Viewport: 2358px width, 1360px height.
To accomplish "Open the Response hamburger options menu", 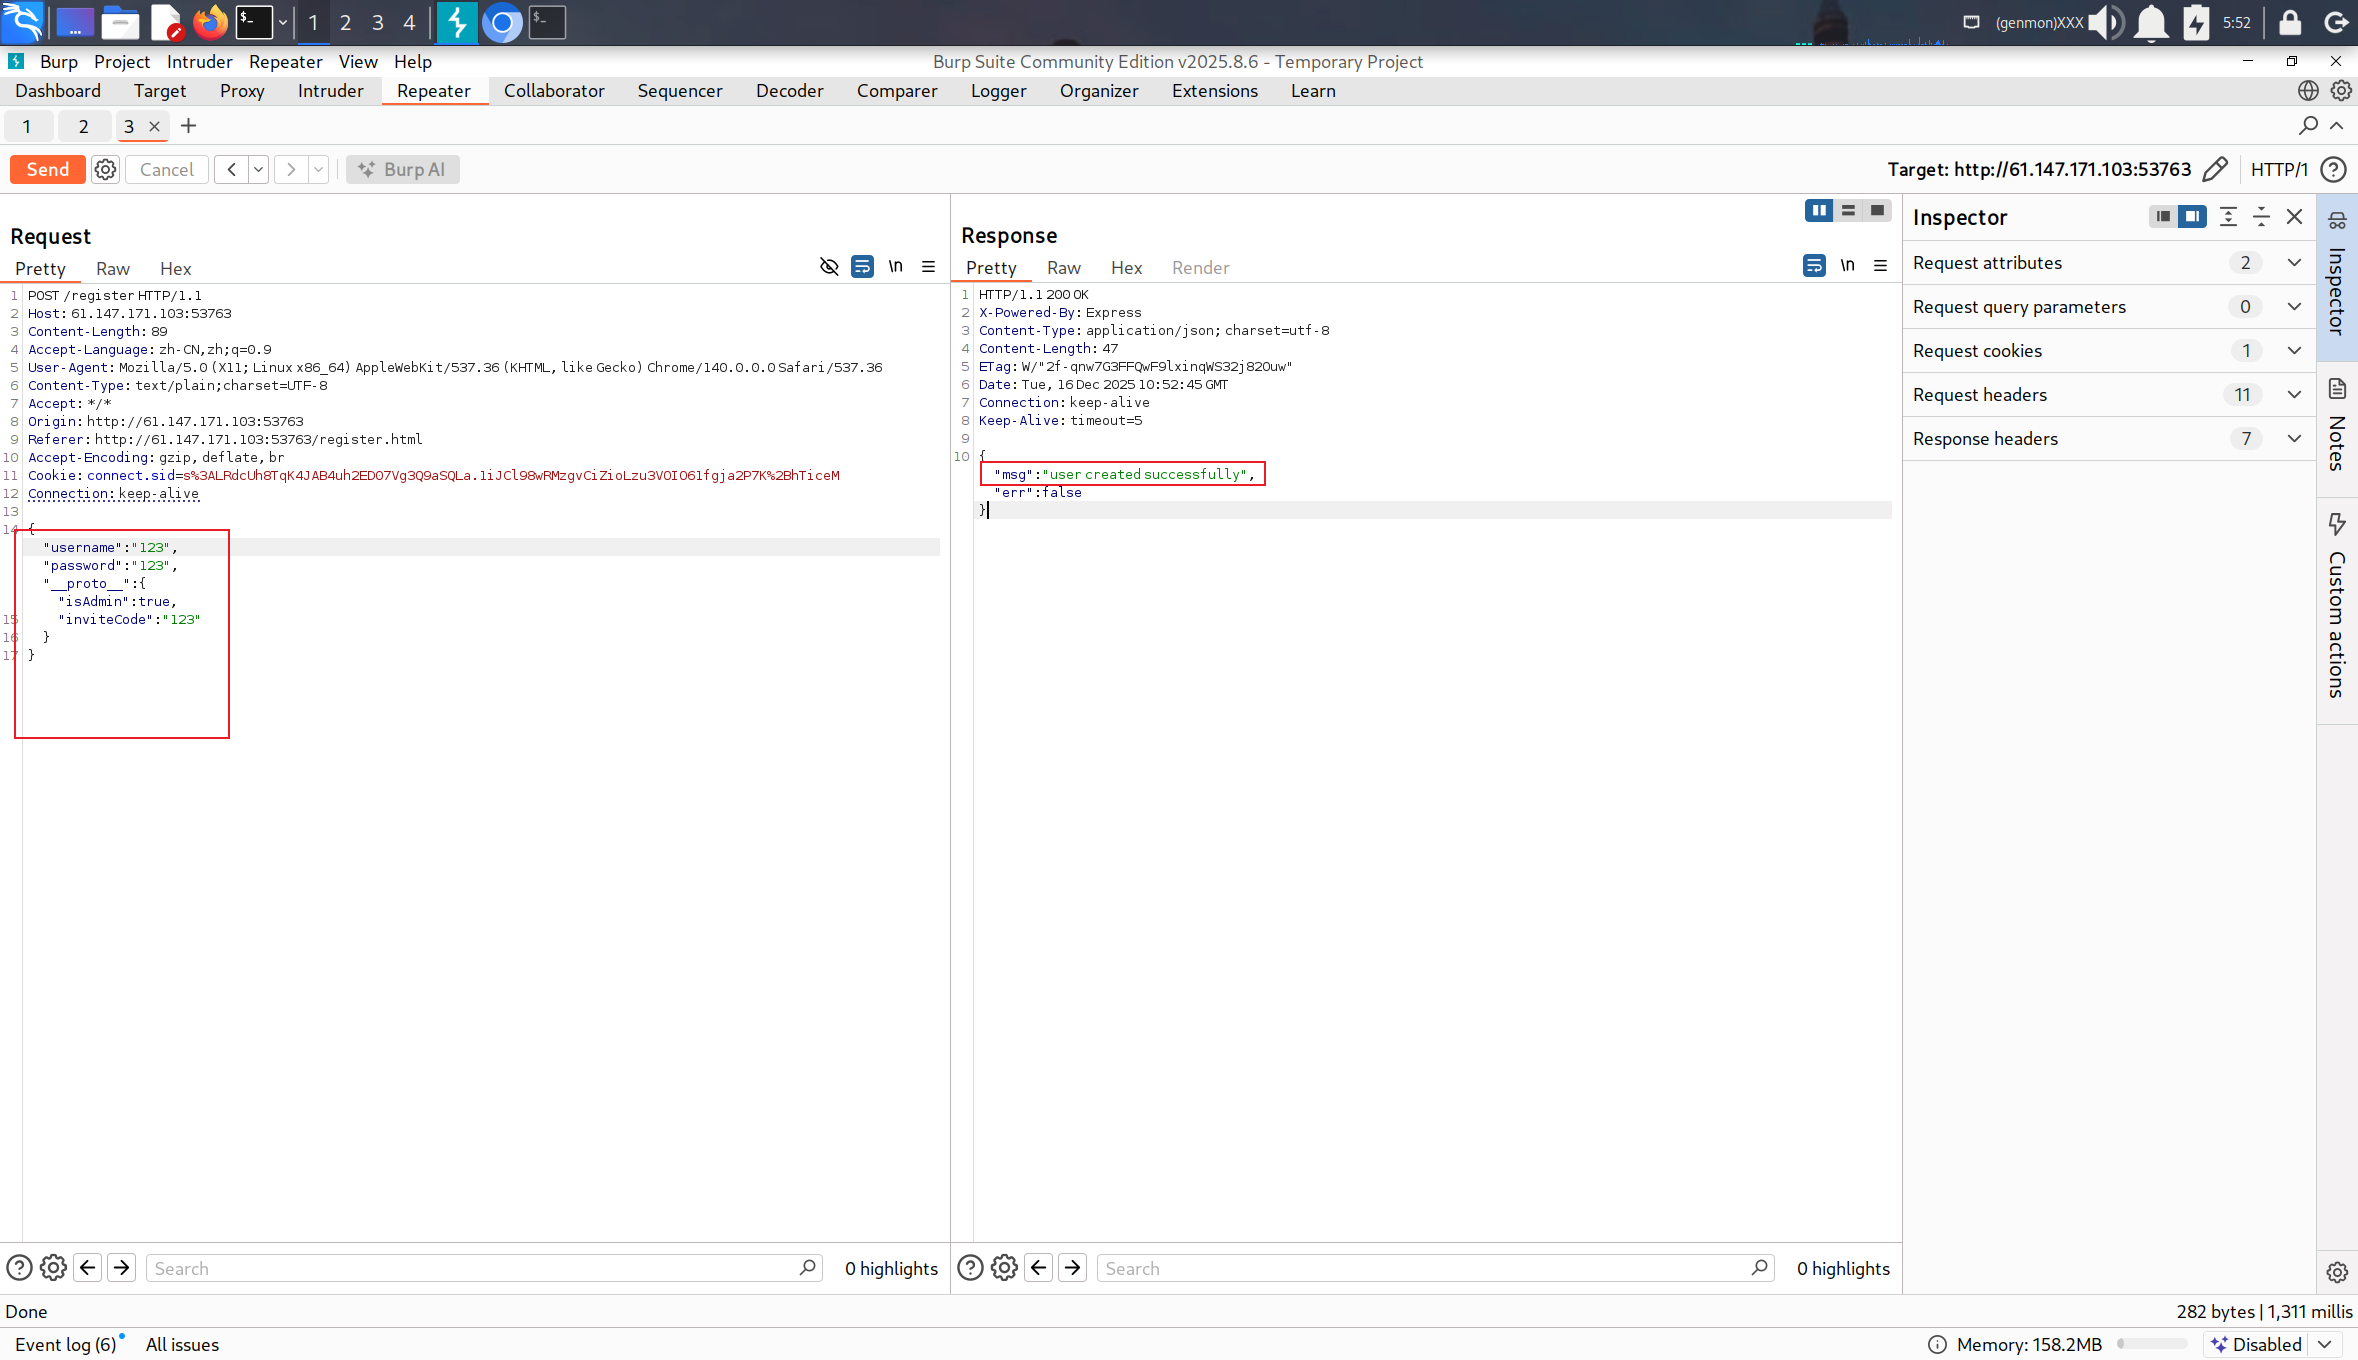I will click(x=1880, y=266).
